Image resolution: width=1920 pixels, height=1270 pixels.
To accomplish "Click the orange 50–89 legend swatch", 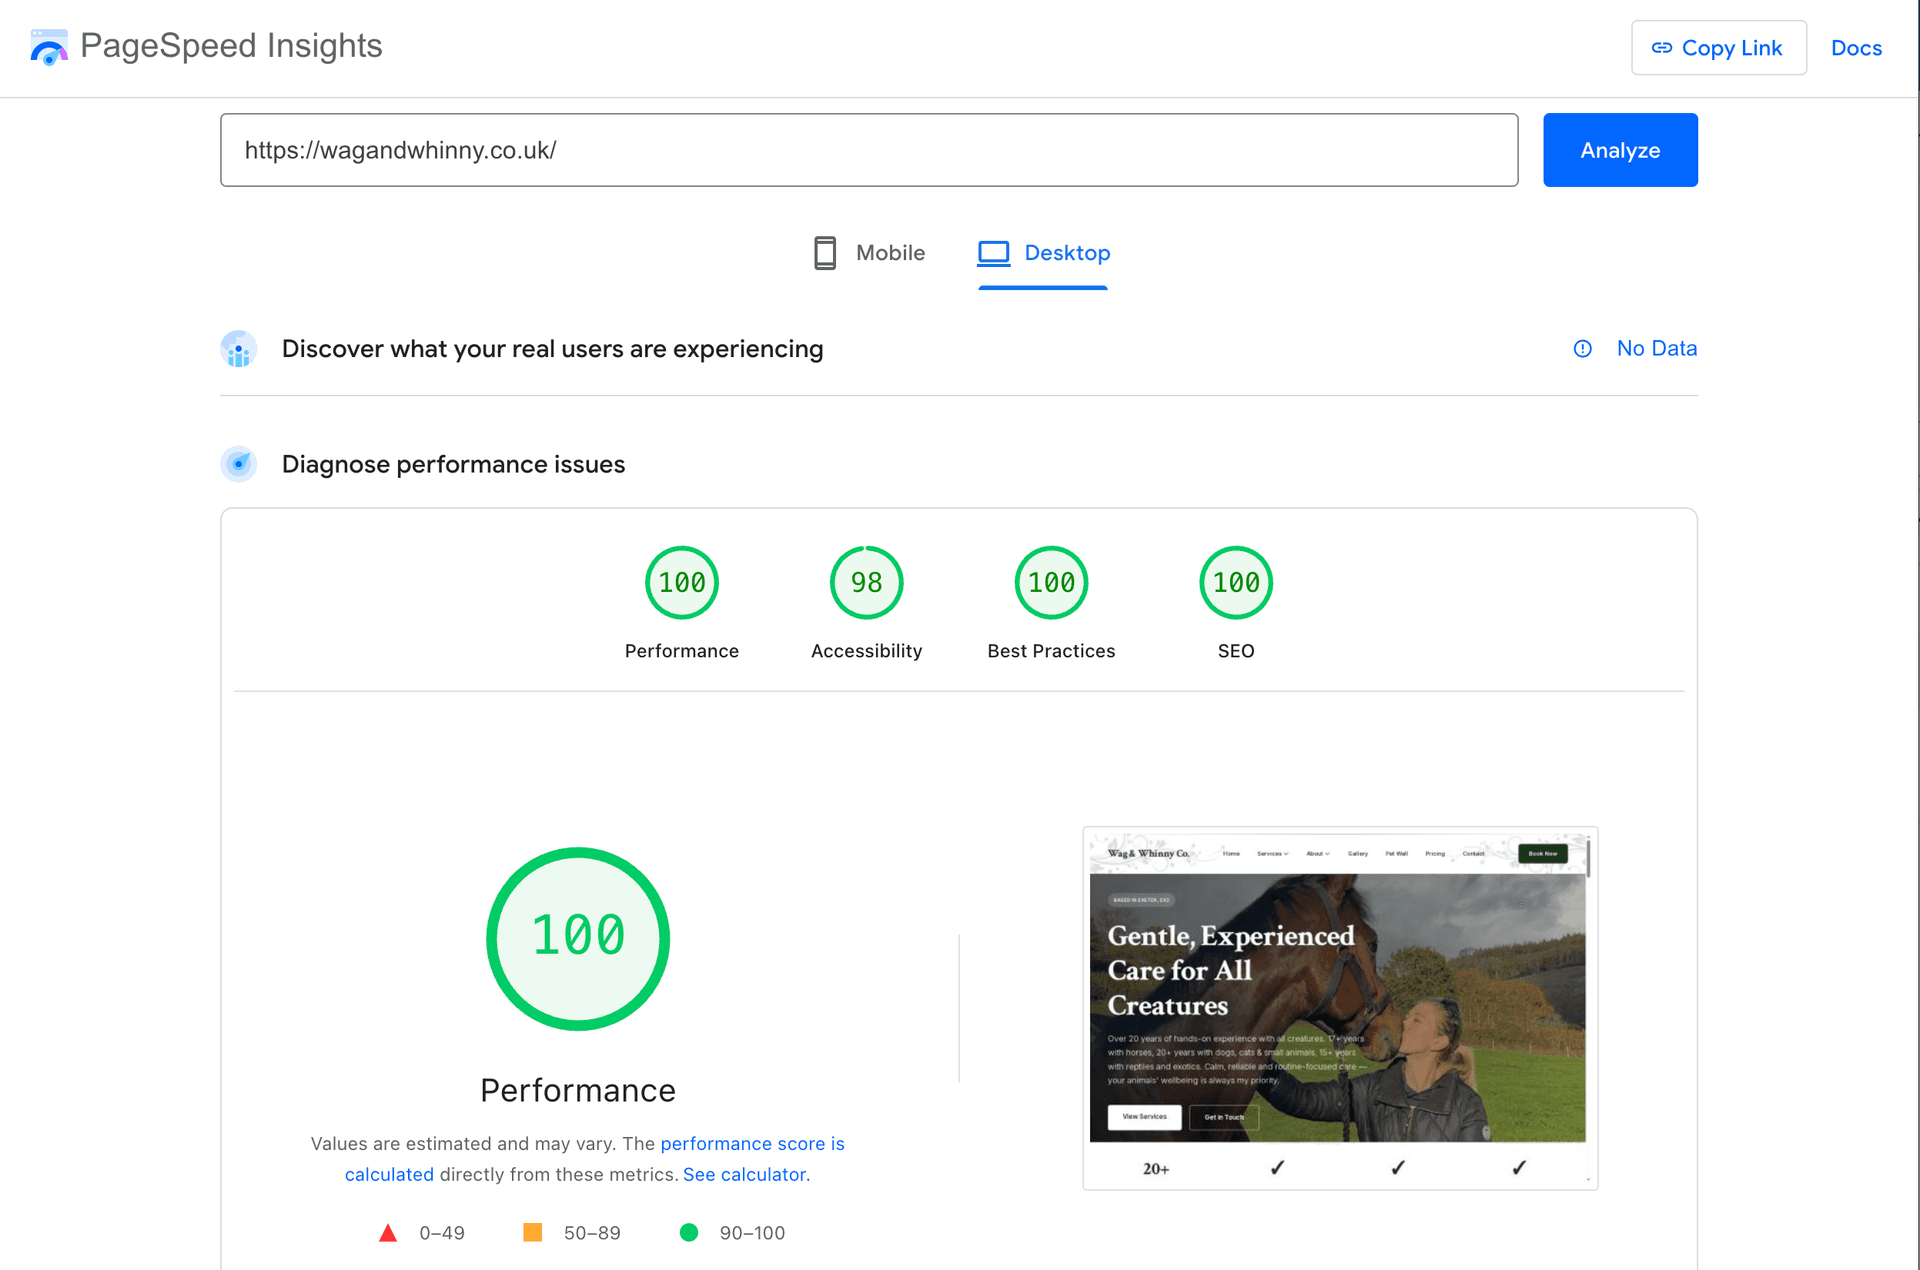I will click(533, 1232).
